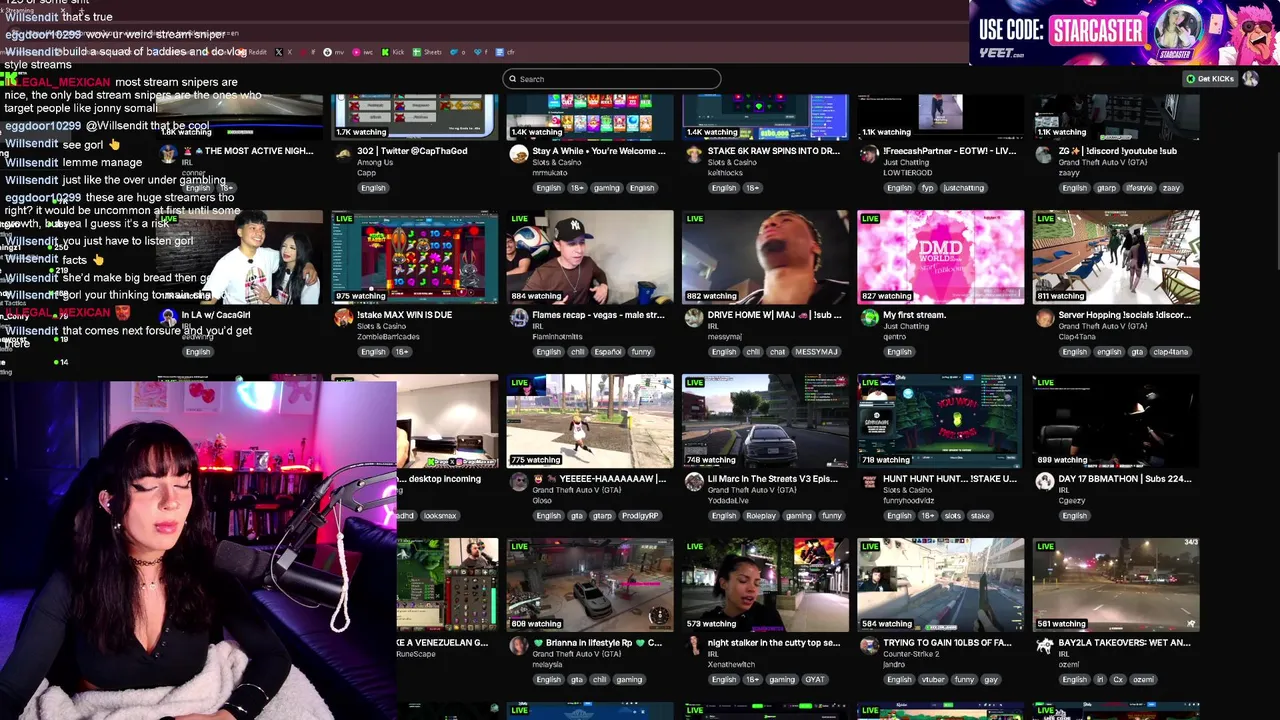Click messymaj's channel avatar
1280x720 pixels.
coord(694,318)
